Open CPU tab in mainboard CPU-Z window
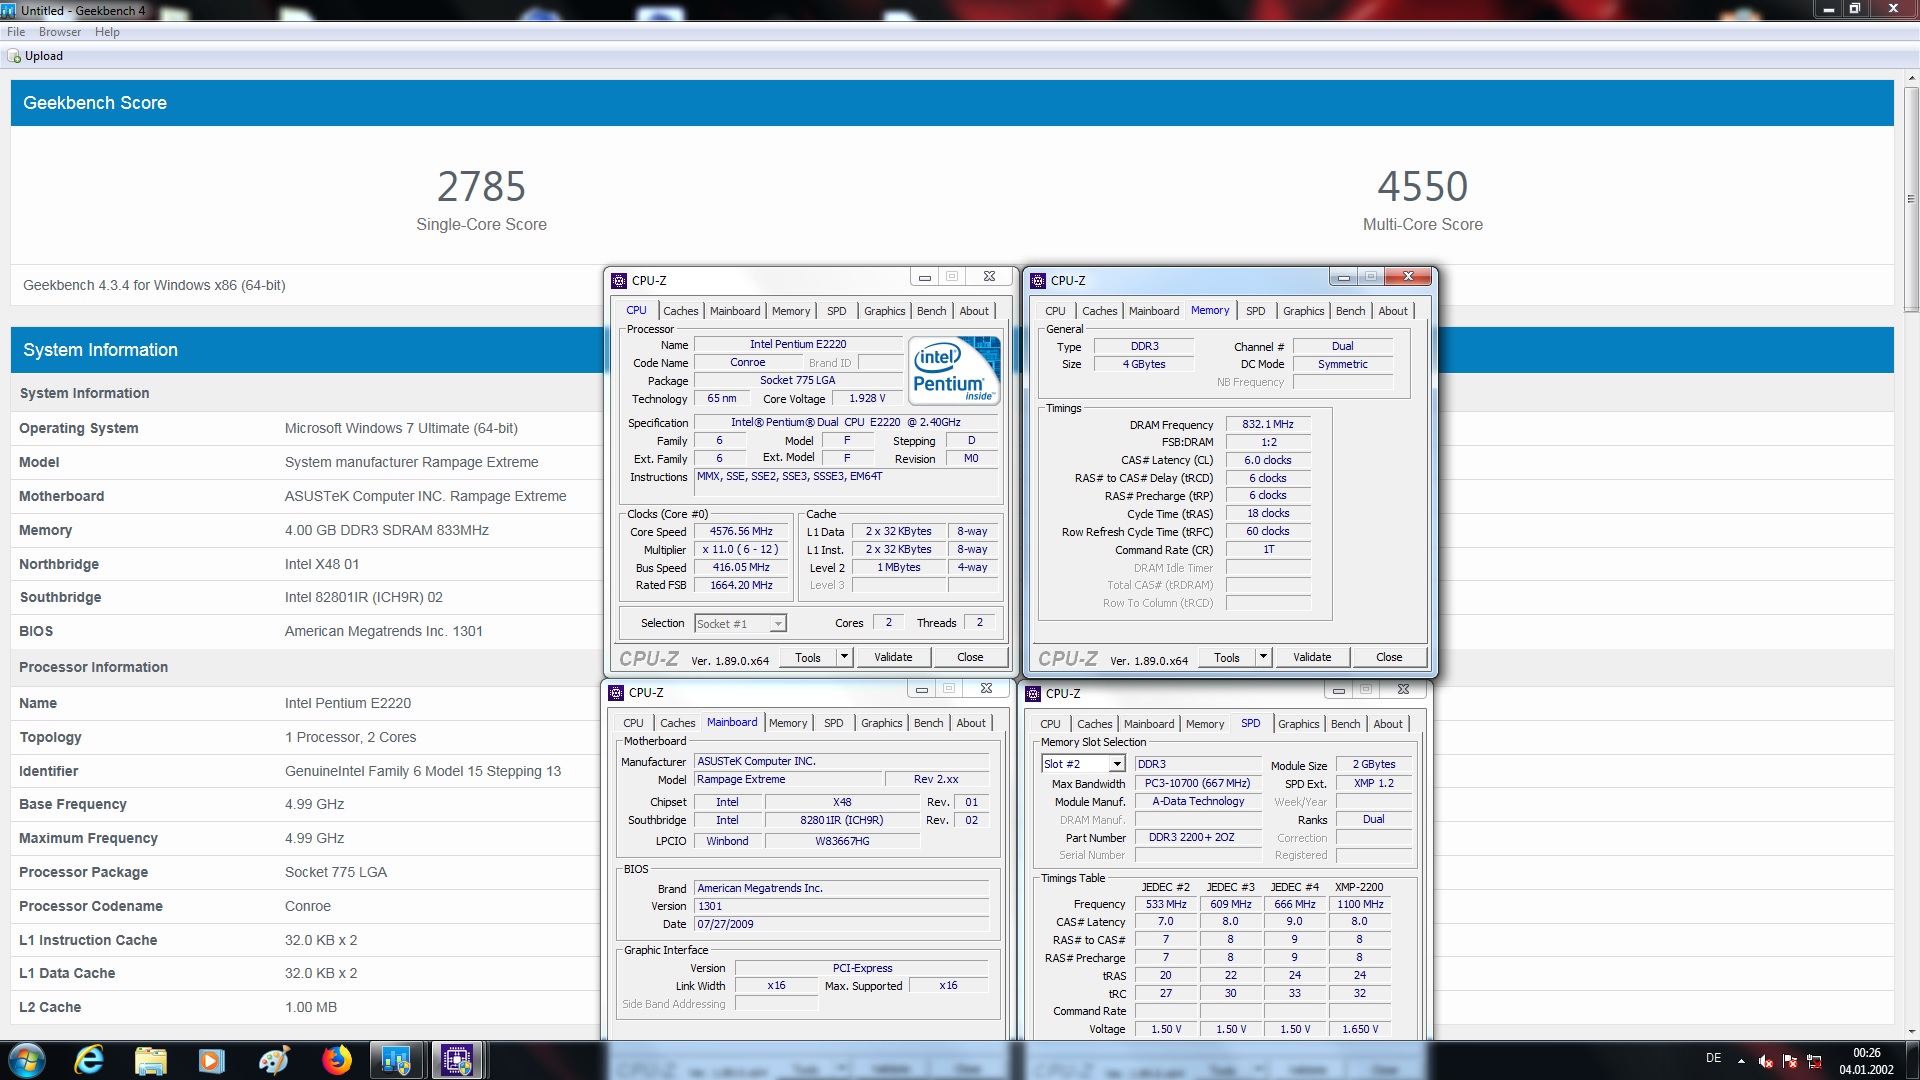Viewport: 1920px width, 1080px height. [x=633, y=723]
